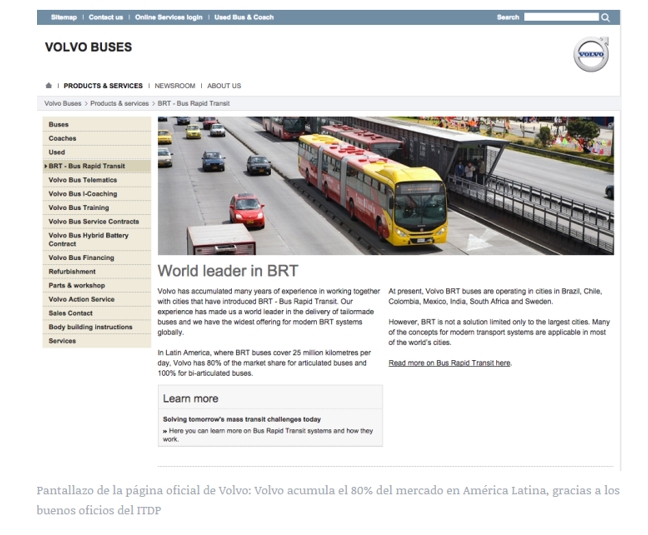The height and width of the screenshot is (535, 648).
Task: Click inside the Search input field
Action: pos(560,17)
